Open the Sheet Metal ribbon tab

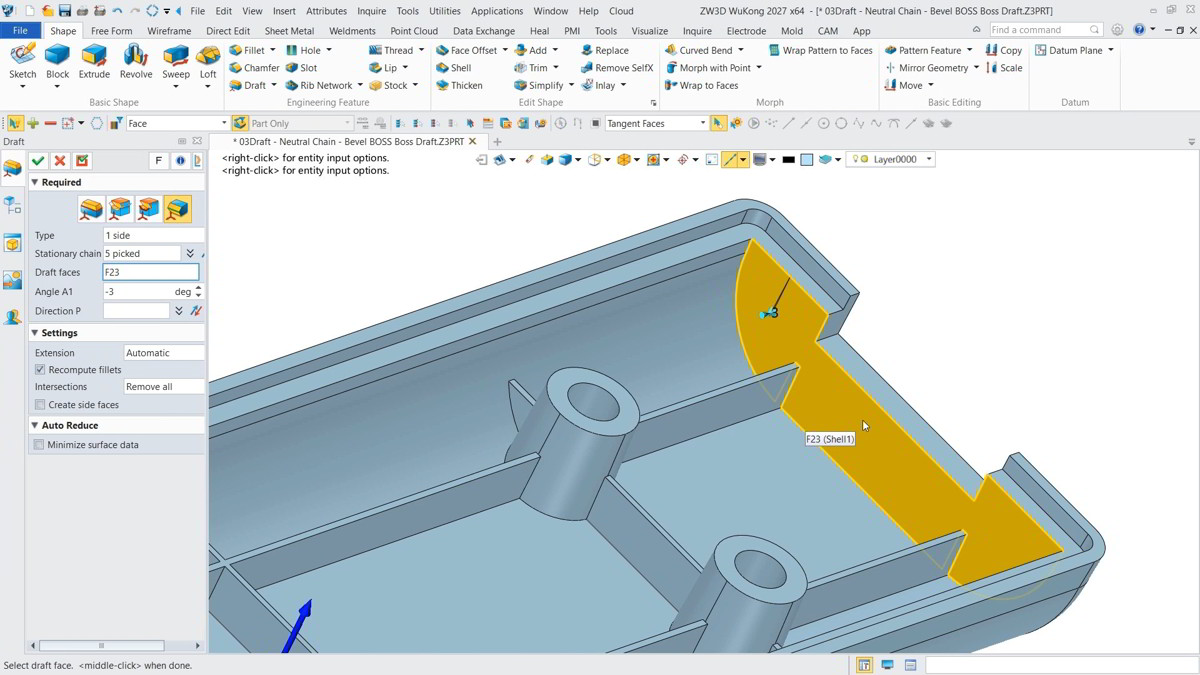(289, 31)
